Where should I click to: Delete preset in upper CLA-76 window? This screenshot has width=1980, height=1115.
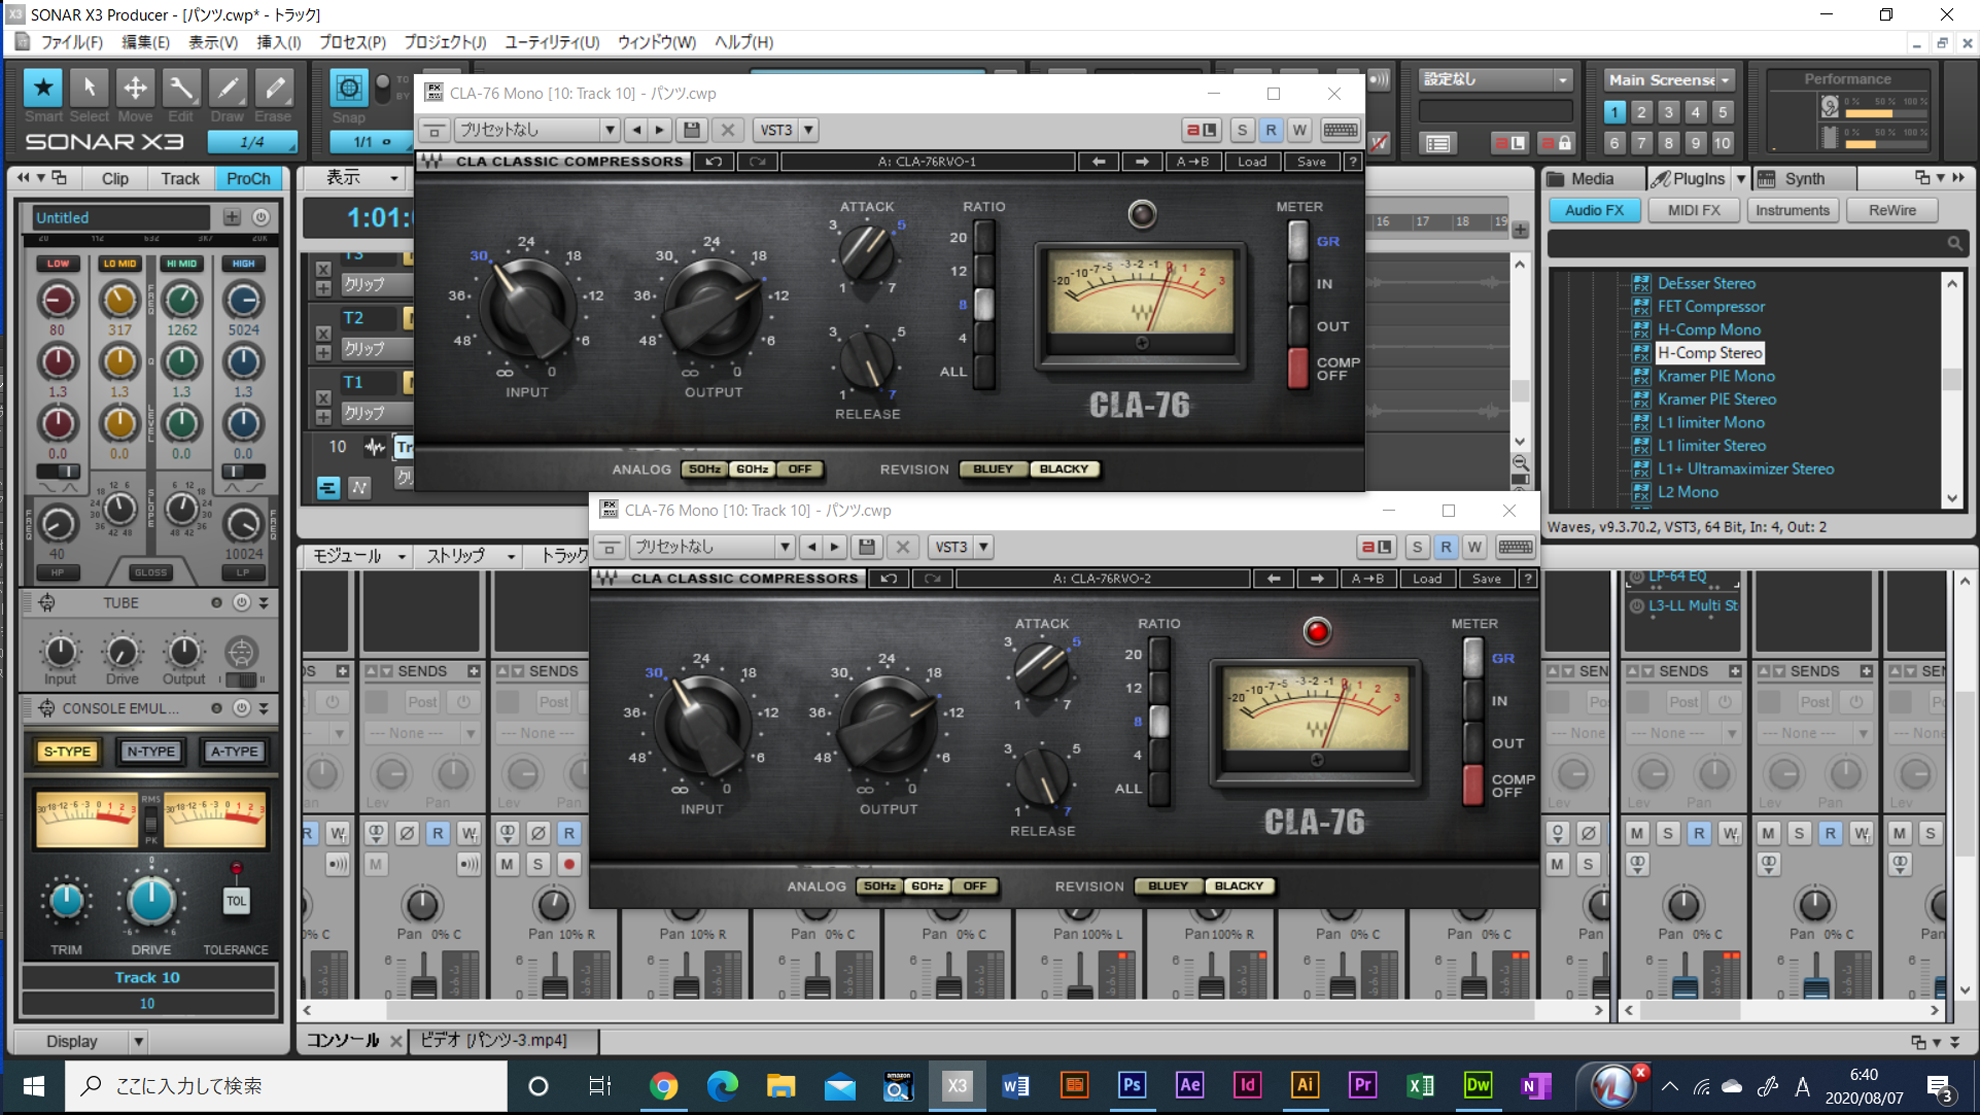tap(728, 130)
